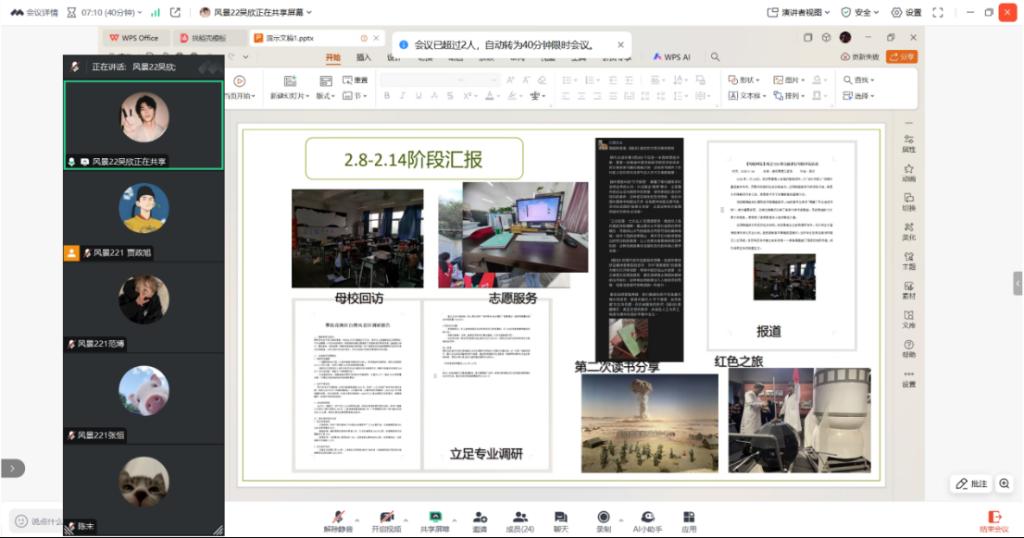
Task: Open the meeting apps icon
Action: click(x=689, y=517)
